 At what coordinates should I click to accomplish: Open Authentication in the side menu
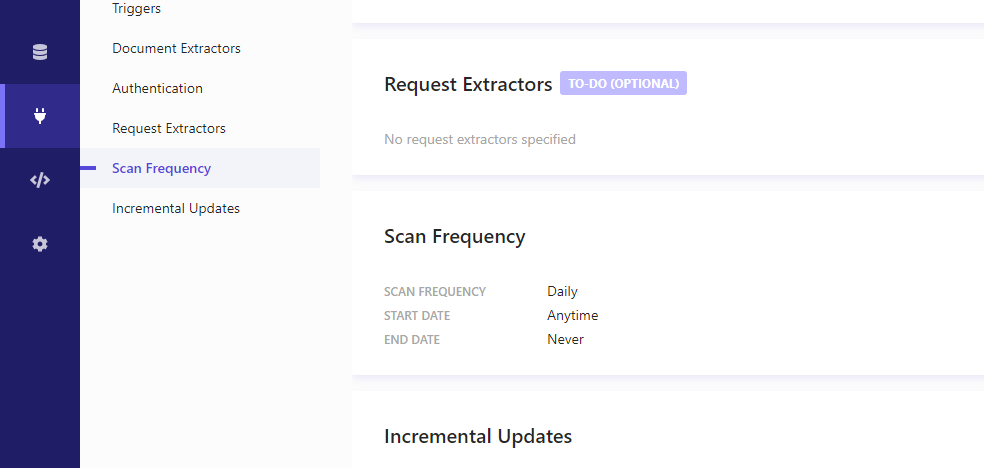158,88
